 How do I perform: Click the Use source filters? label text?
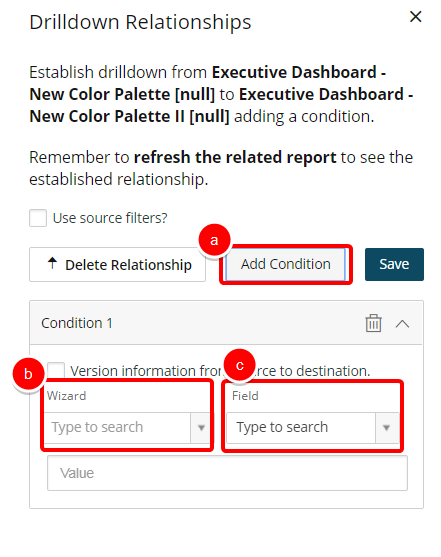pos(110,218)
